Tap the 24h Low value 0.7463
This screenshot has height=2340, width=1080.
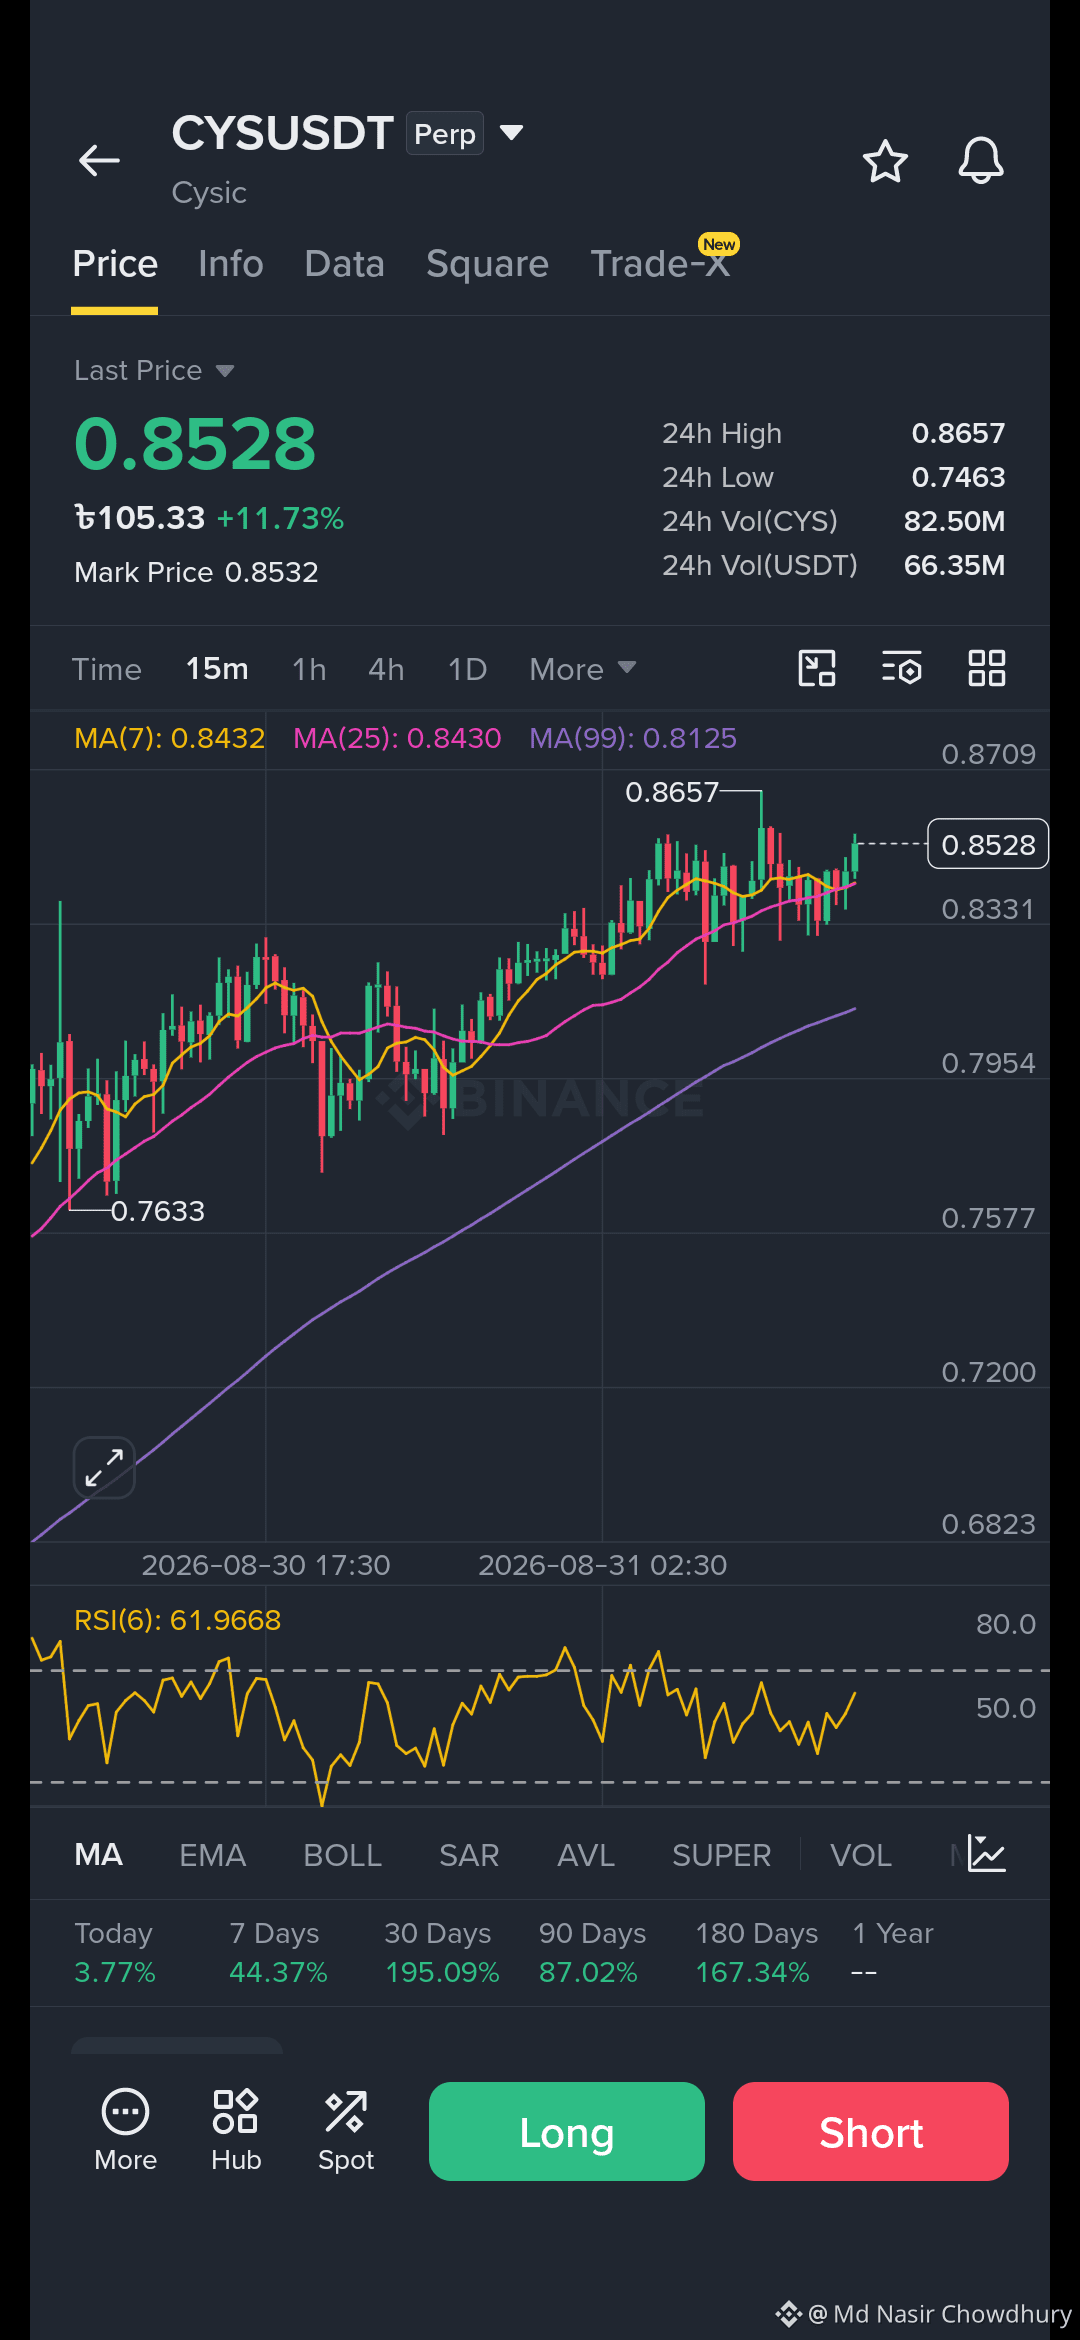958,477
